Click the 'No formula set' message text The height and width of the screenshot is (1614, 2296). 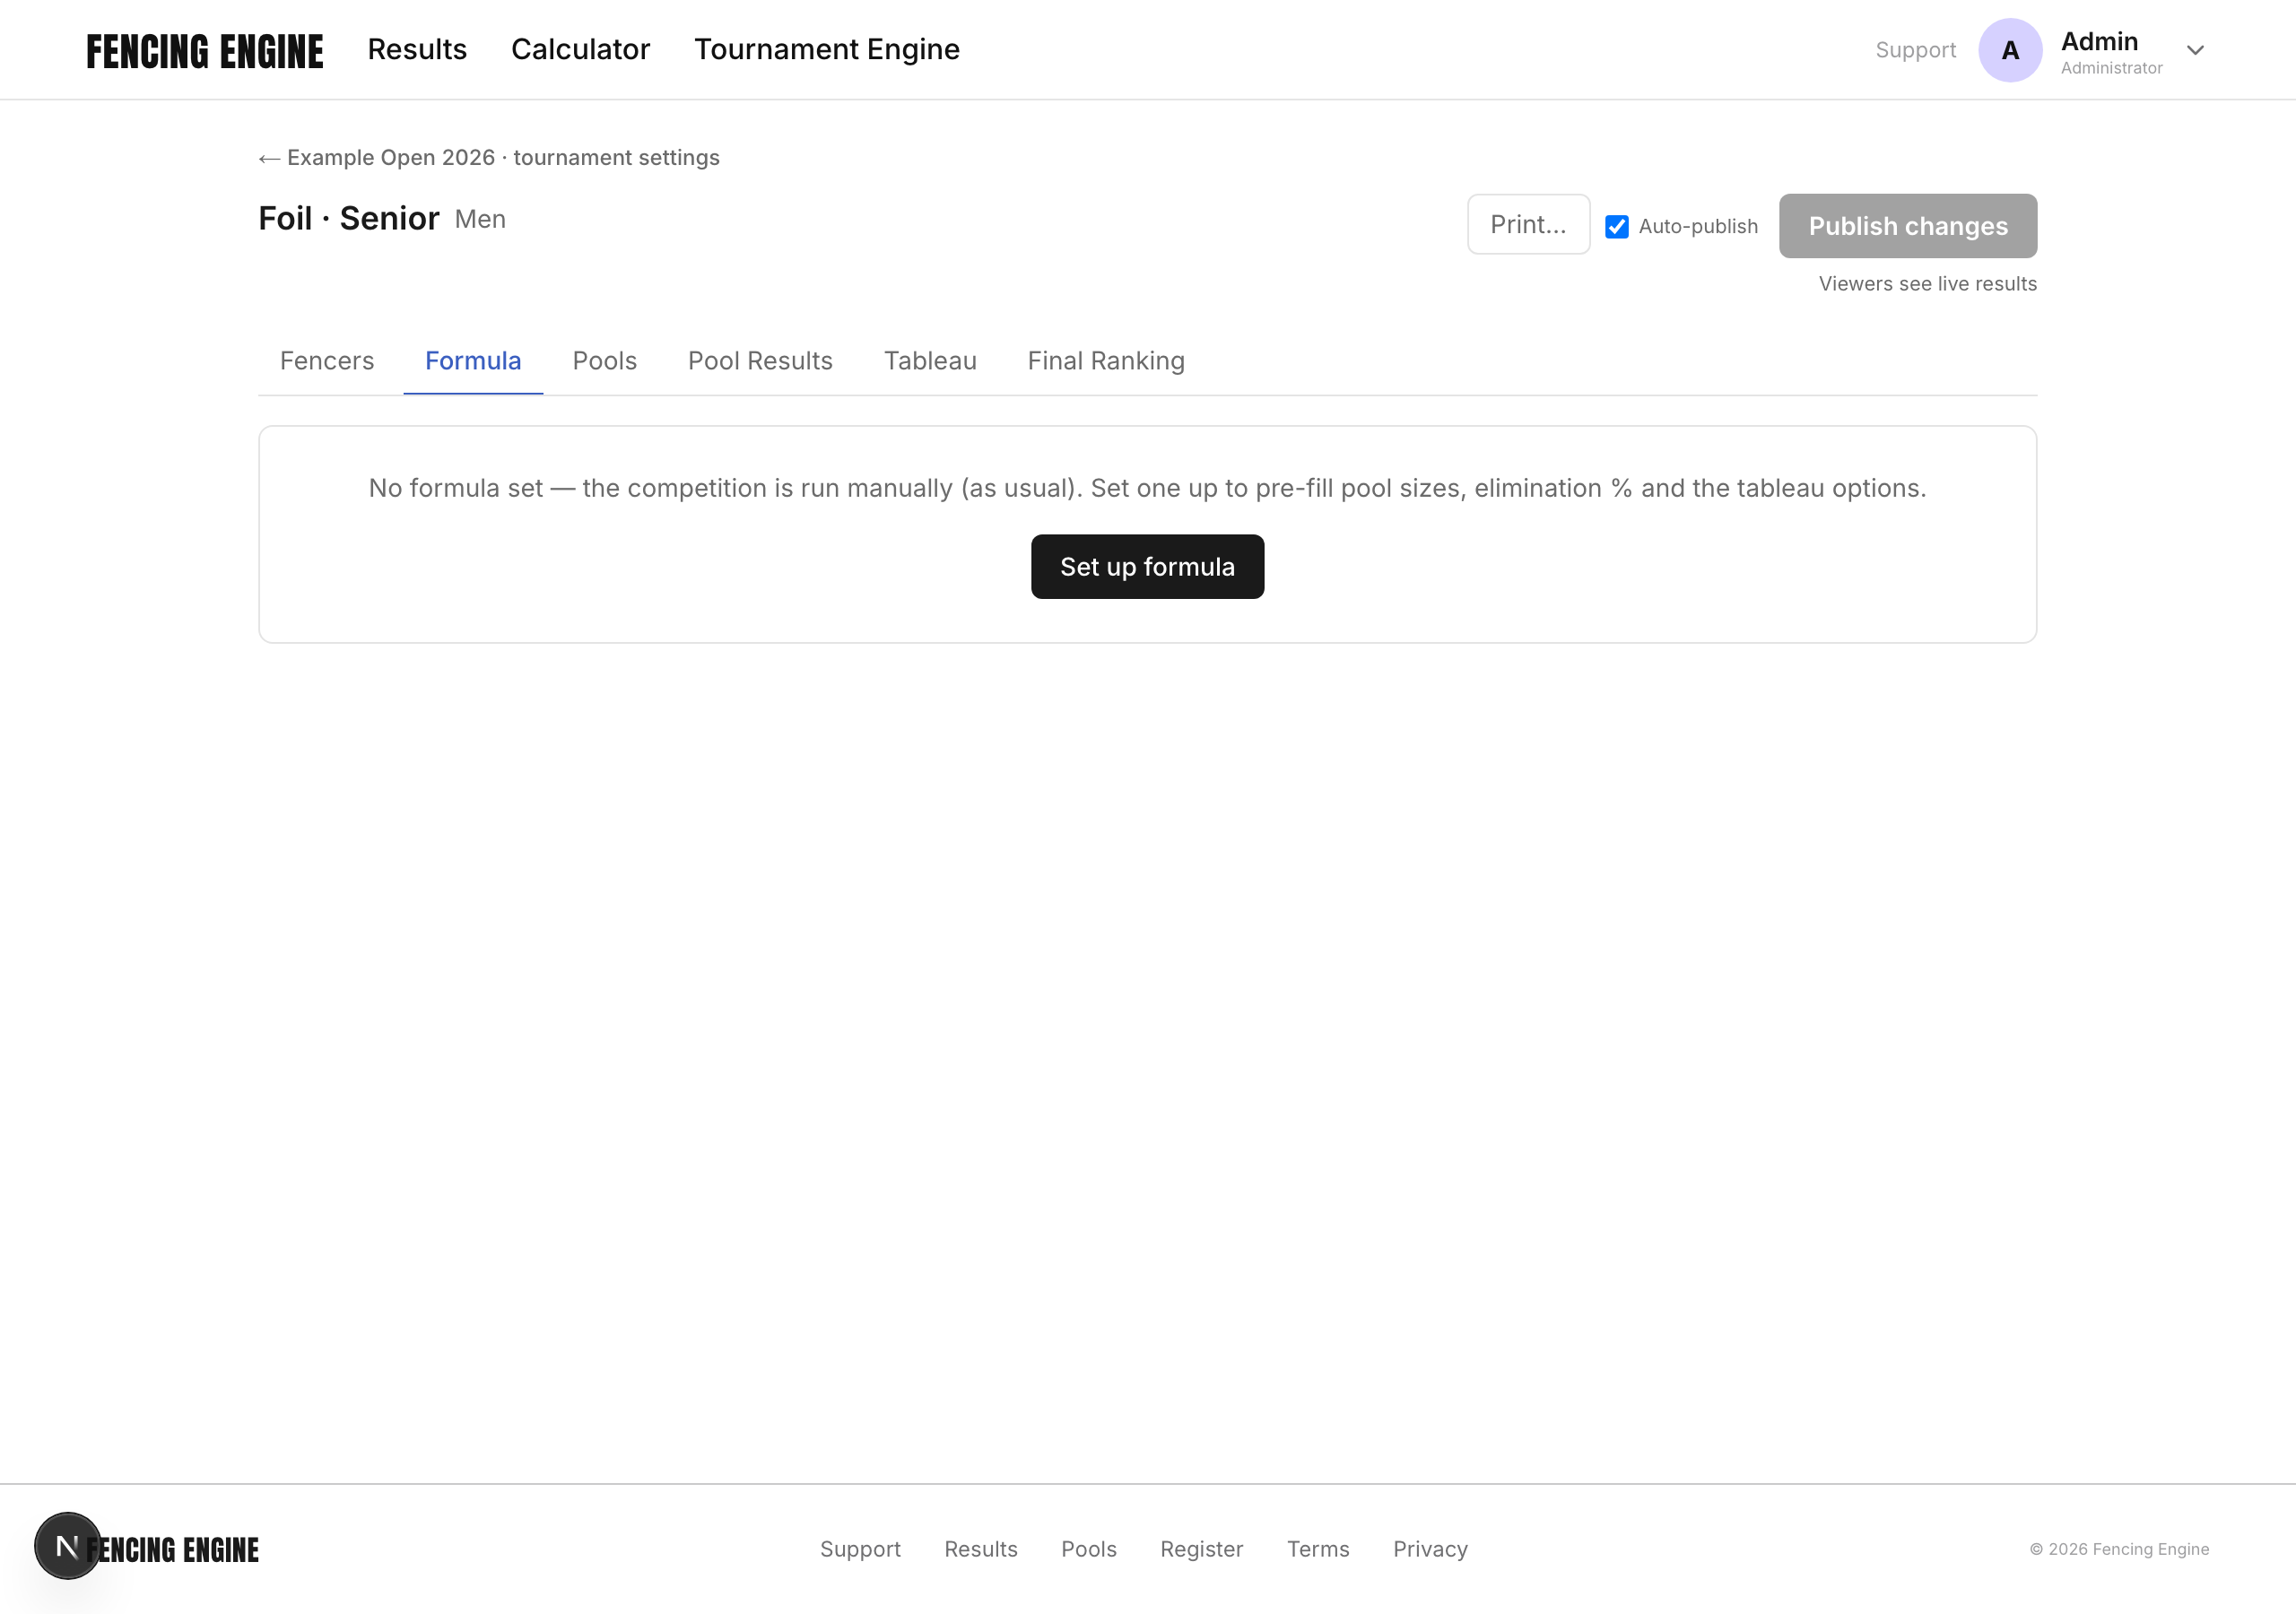click(1147, 488)
